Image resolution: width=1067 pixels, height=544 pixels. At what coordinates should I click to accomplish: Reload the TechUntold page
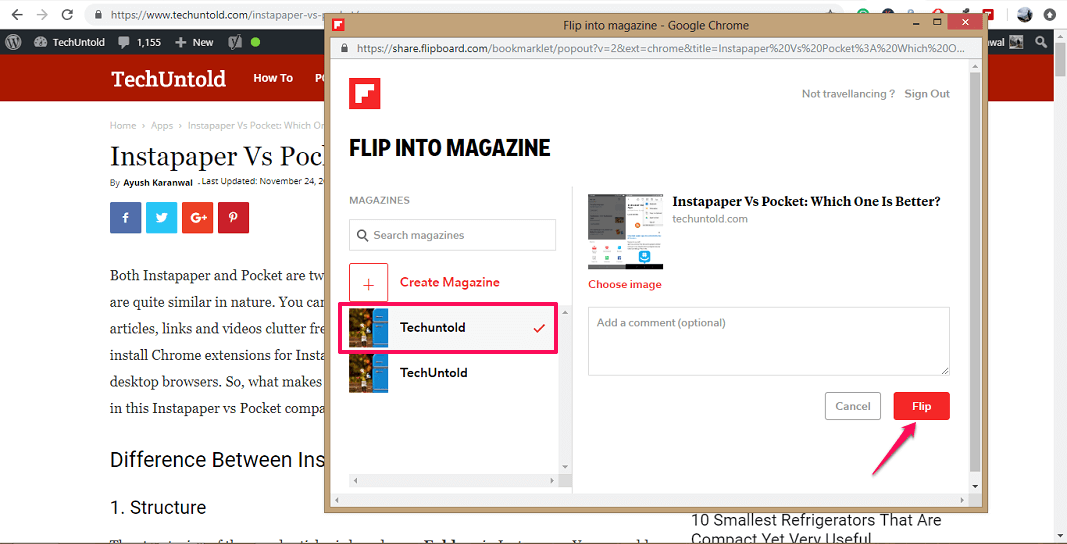(x=67, y=14)
